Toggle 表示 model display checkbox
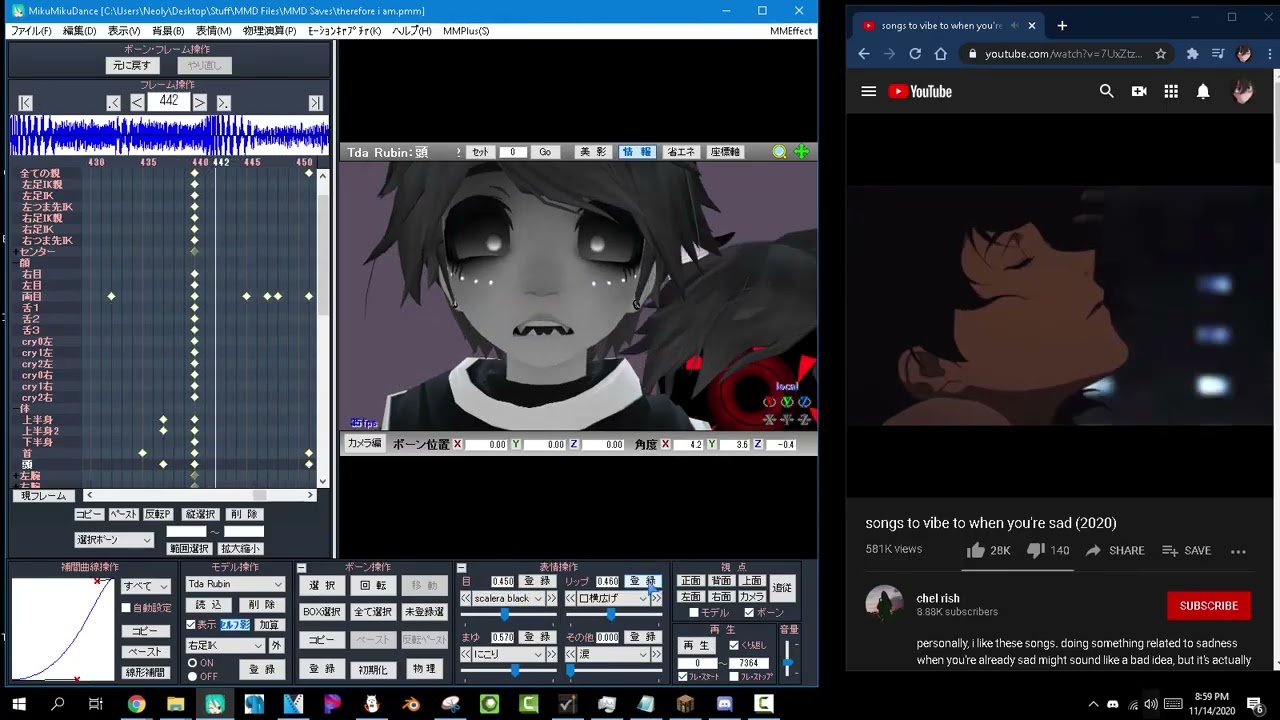The height and width of the screenshot is (720, 1280). point(191,625)
